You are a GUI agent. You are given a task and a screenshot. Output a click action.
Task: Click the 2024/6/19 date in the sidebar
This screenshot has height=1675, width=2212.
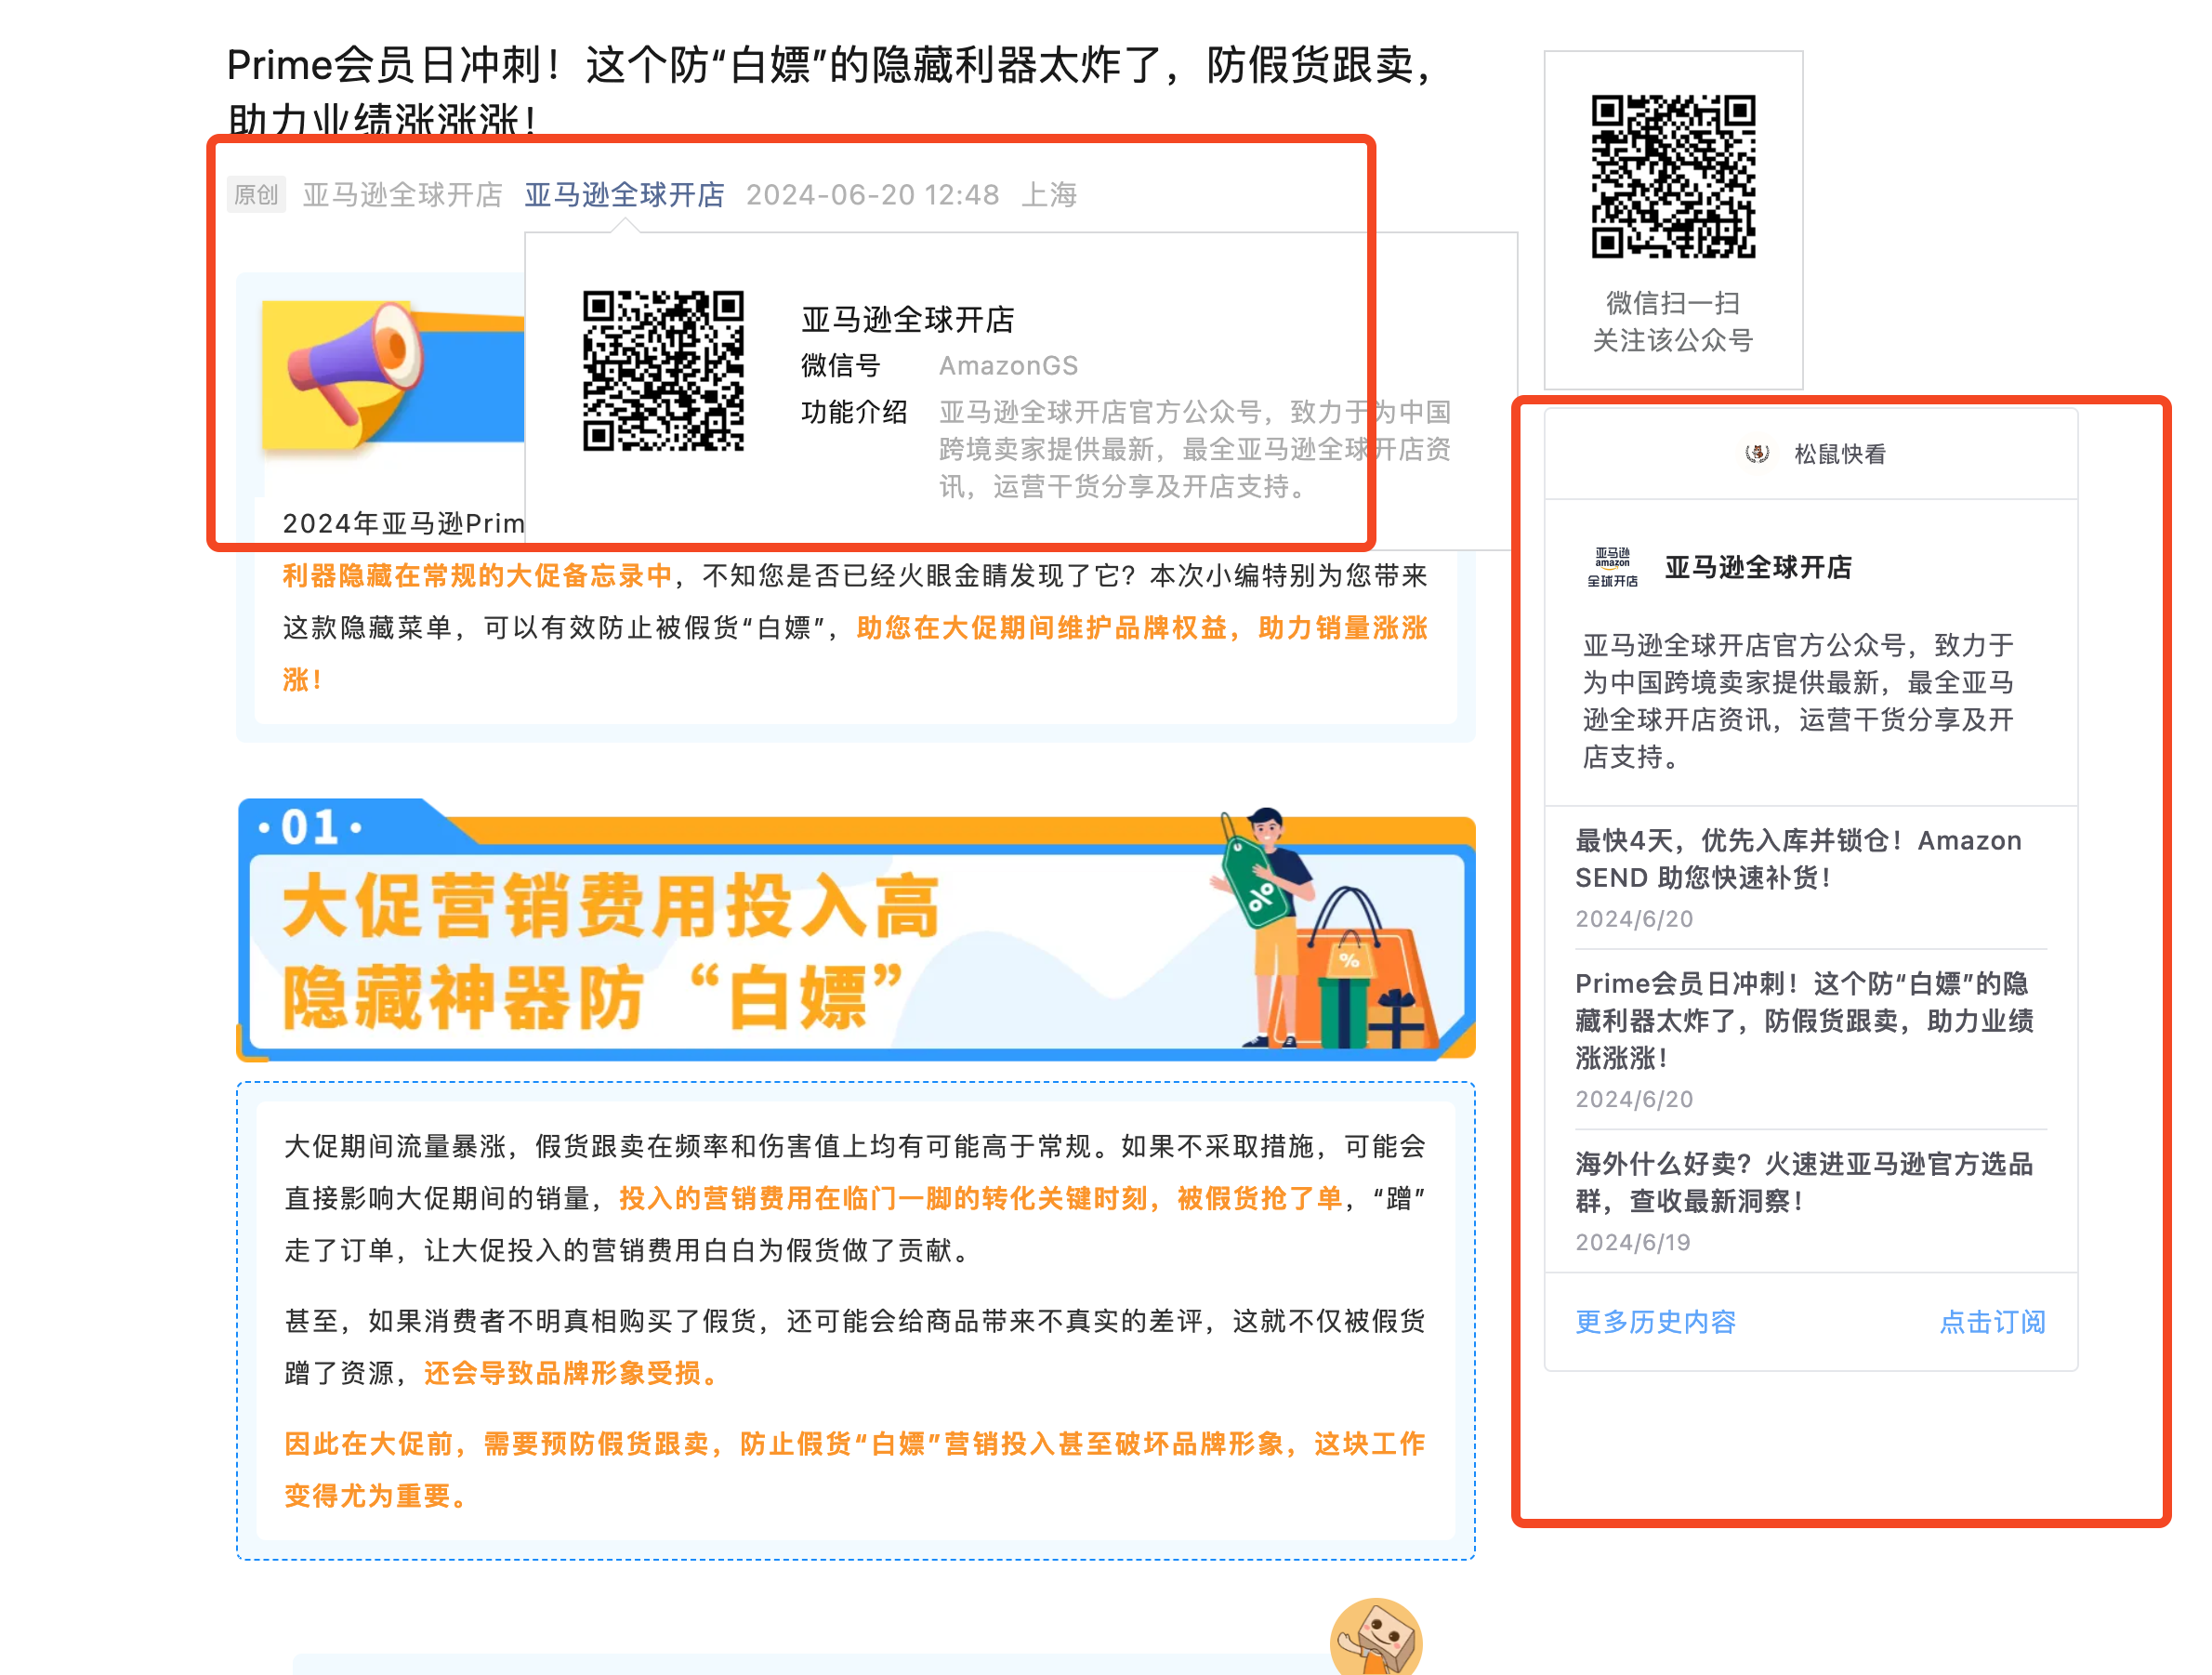(1633, 1242)
